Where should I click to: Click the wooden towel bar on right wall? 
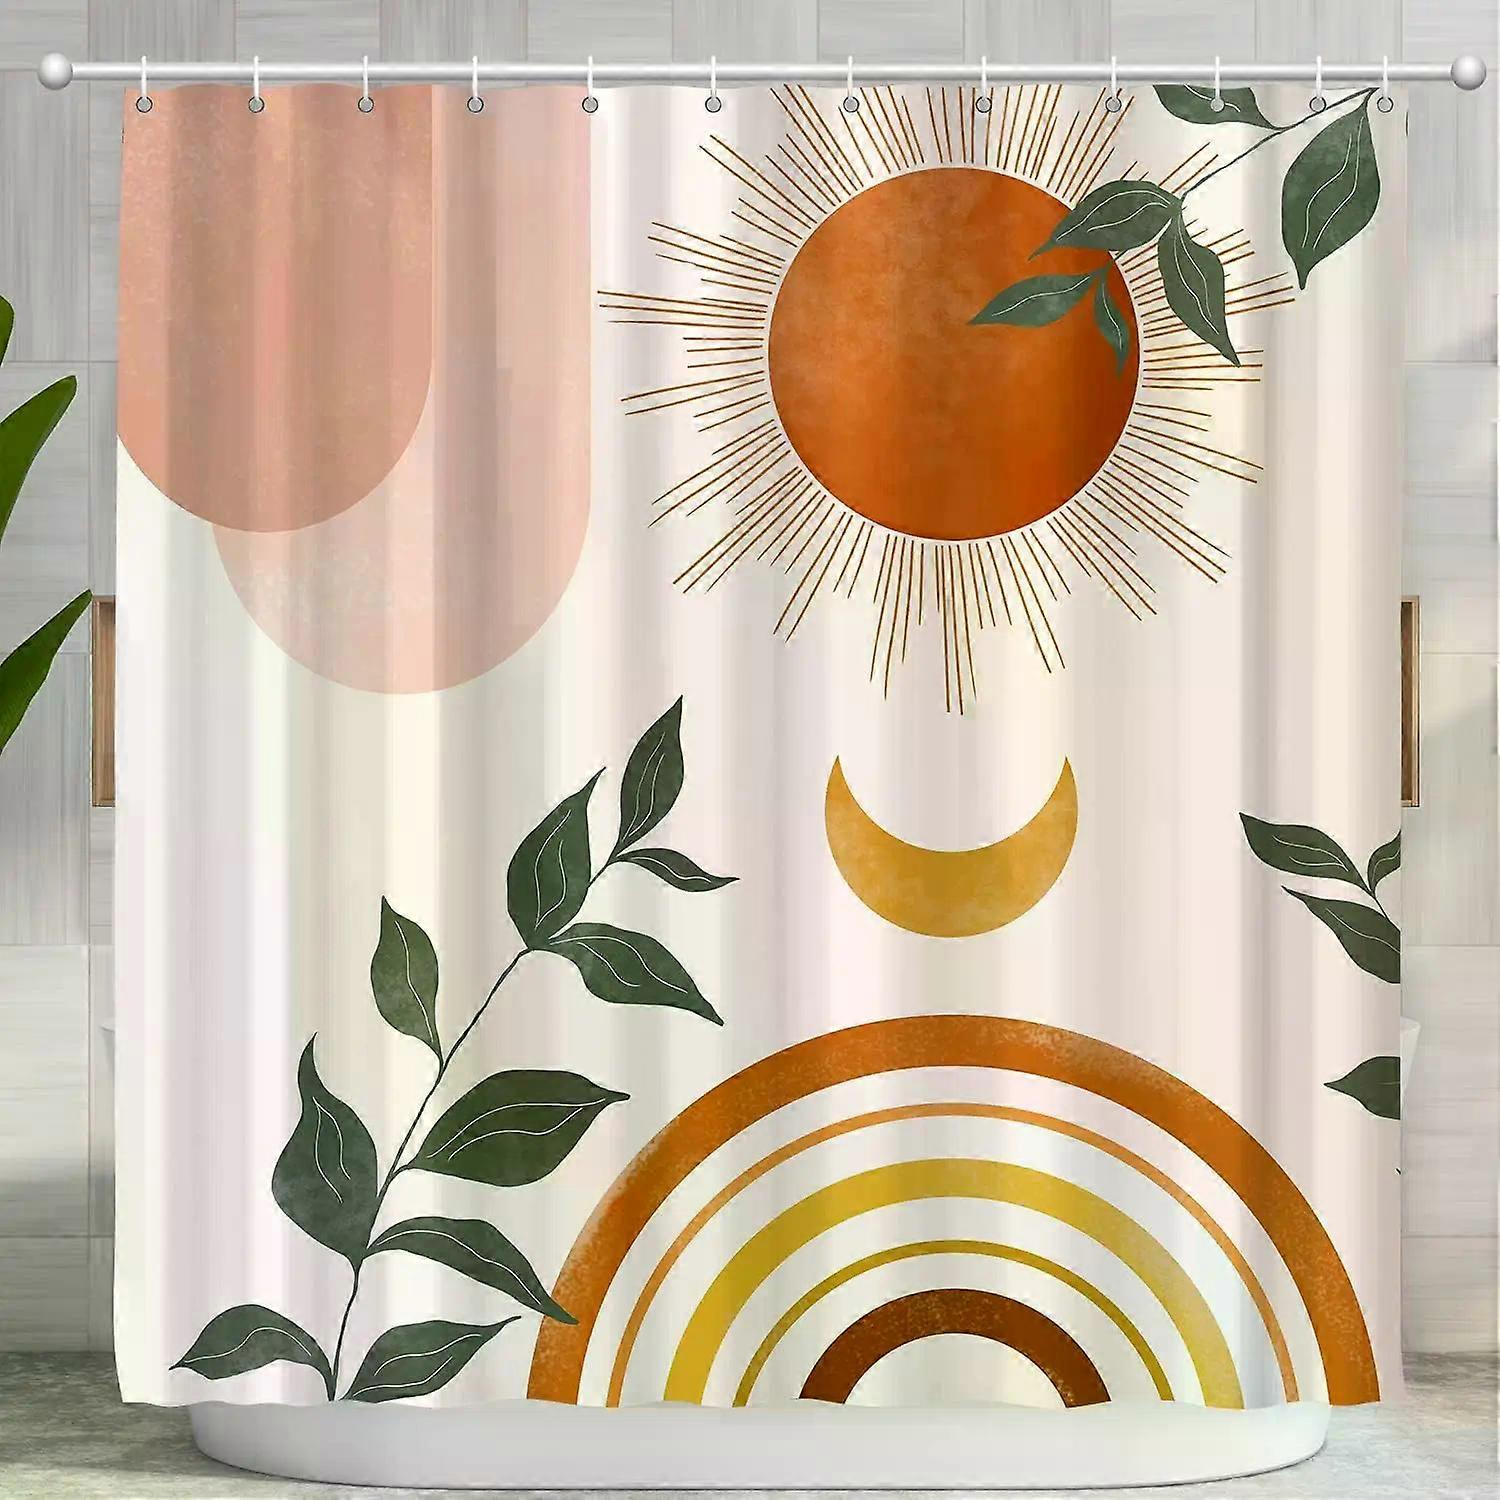[1408, 700]
